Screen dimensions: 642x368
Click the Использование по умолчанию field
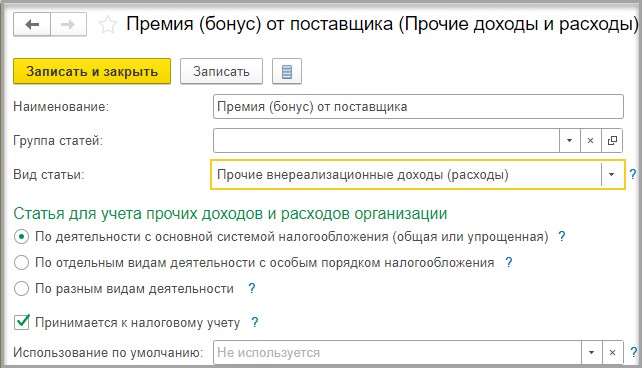coord(397,352)
